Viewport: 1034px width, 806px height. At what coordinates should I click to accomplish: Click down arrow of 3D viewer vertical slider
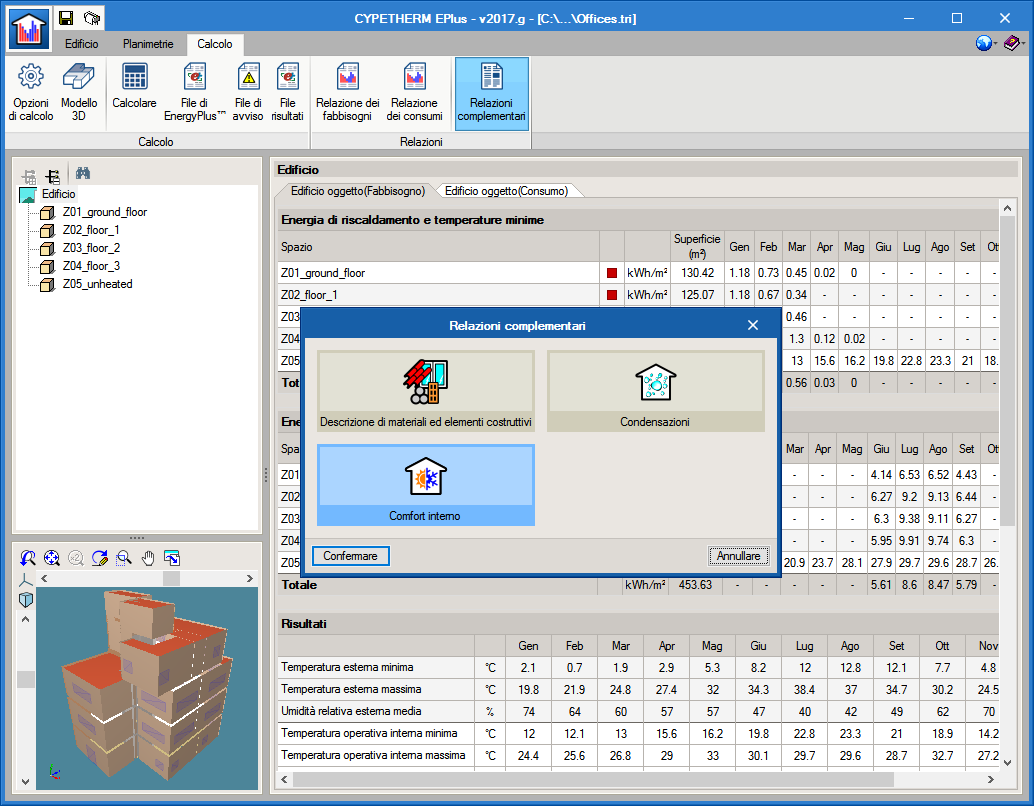coord(25,782)
